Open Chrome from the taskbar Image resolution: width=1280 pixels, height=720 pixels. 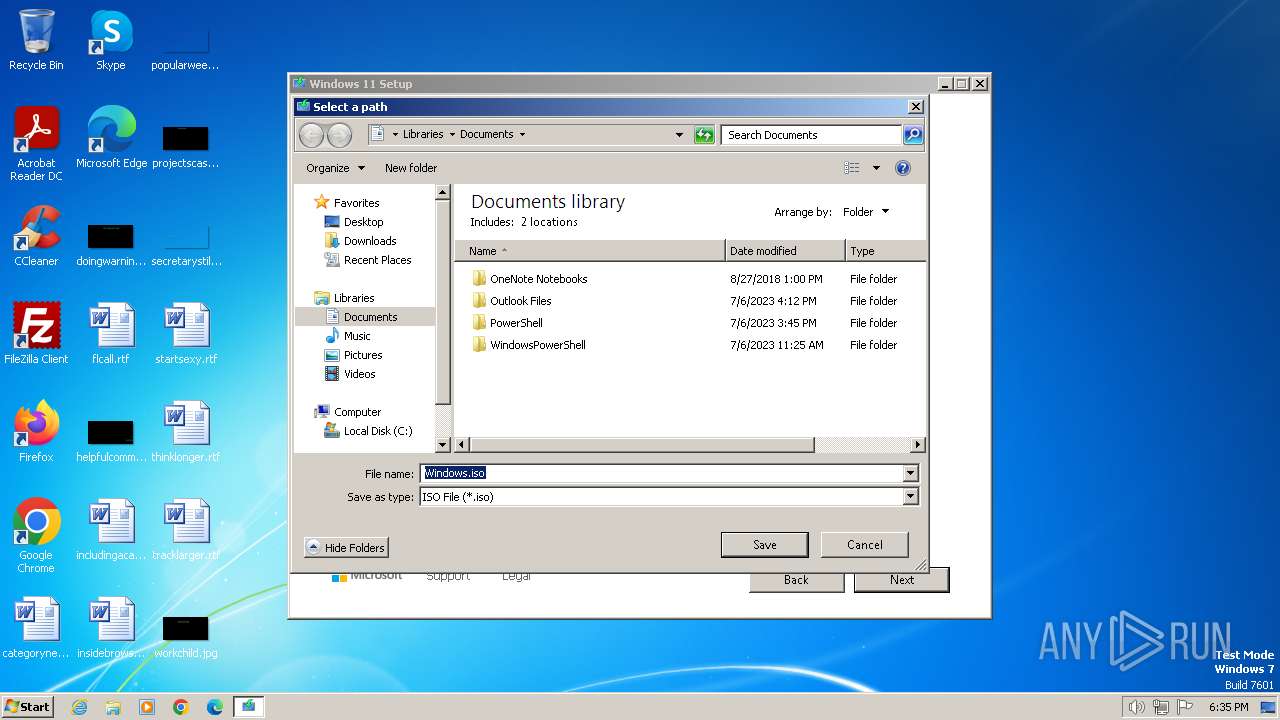tap(181, 707)
